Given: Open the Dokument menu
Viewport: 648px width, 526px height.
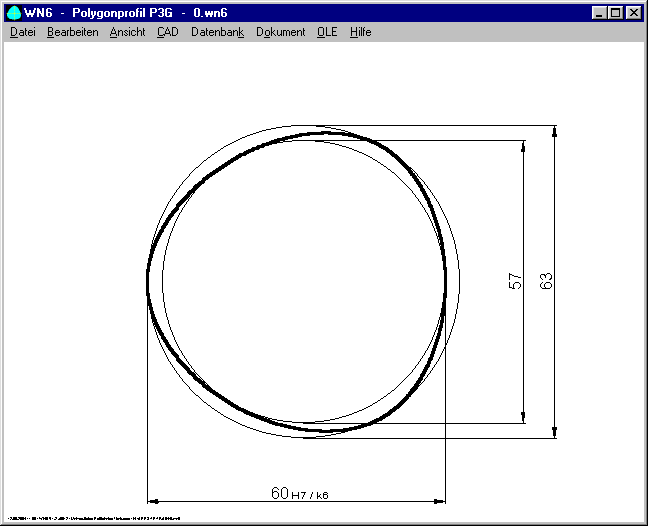Looking at the screenshot, I should tap(280, 32).
